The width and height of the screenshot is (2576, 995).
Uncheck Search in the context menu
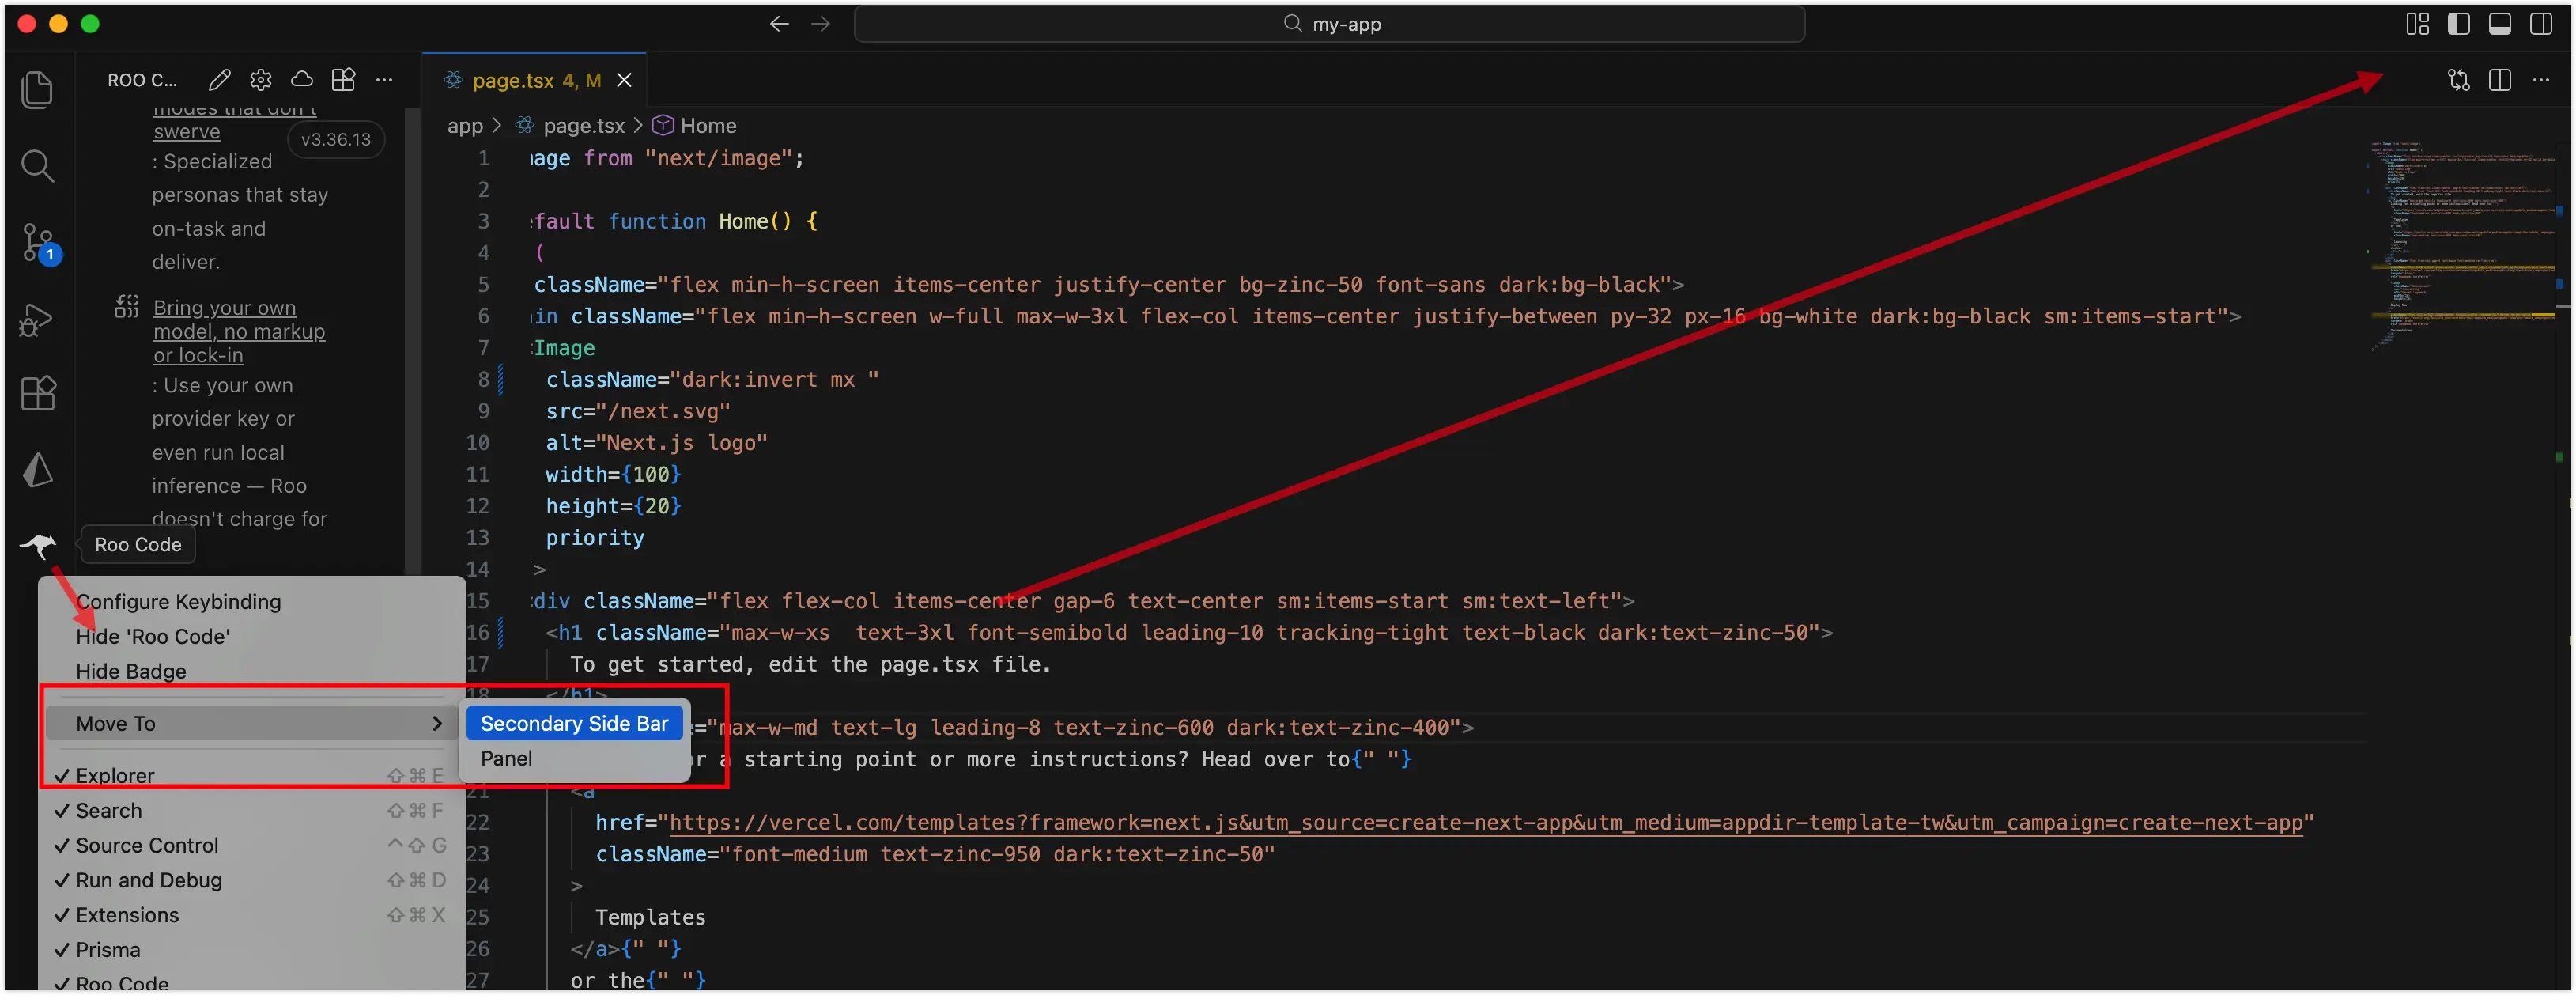(109, 810)
